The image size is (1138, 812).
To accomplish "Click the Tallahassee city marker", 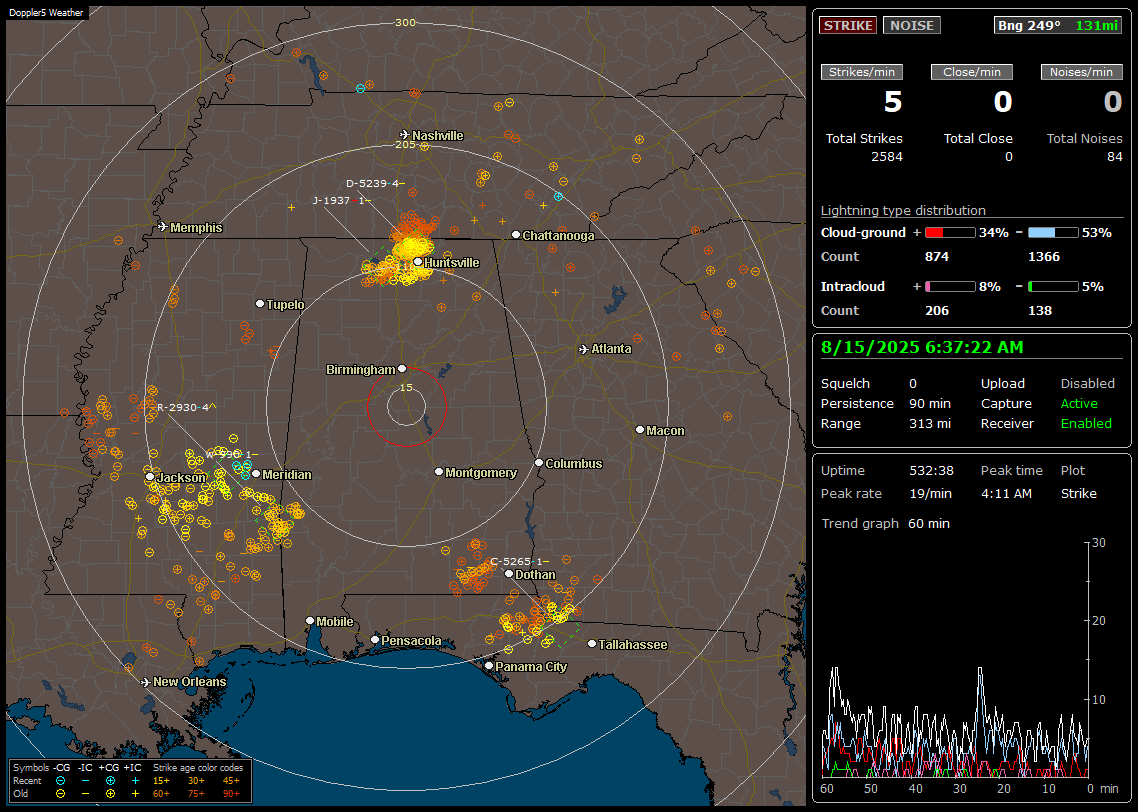I will 592,644.
